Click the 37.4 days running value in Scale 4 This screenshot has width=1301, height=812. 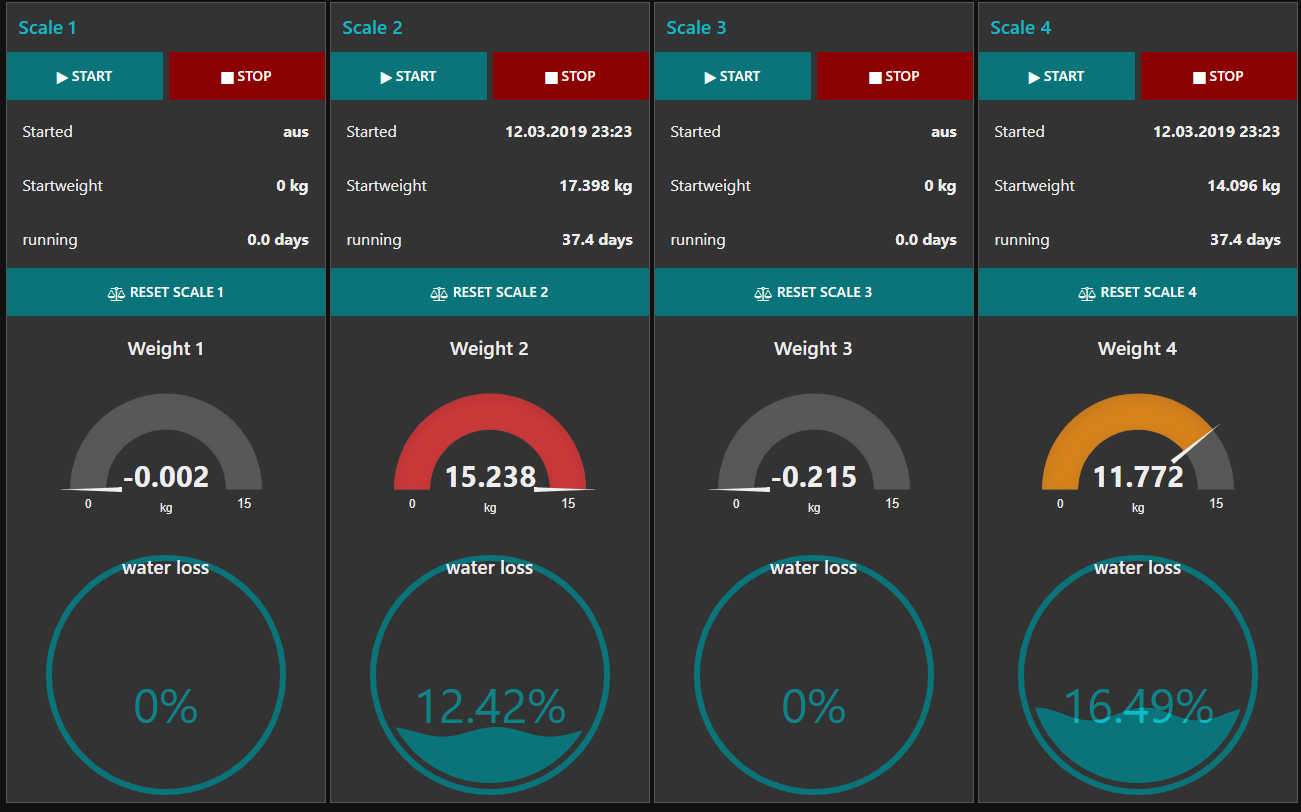click(1246, 240)
